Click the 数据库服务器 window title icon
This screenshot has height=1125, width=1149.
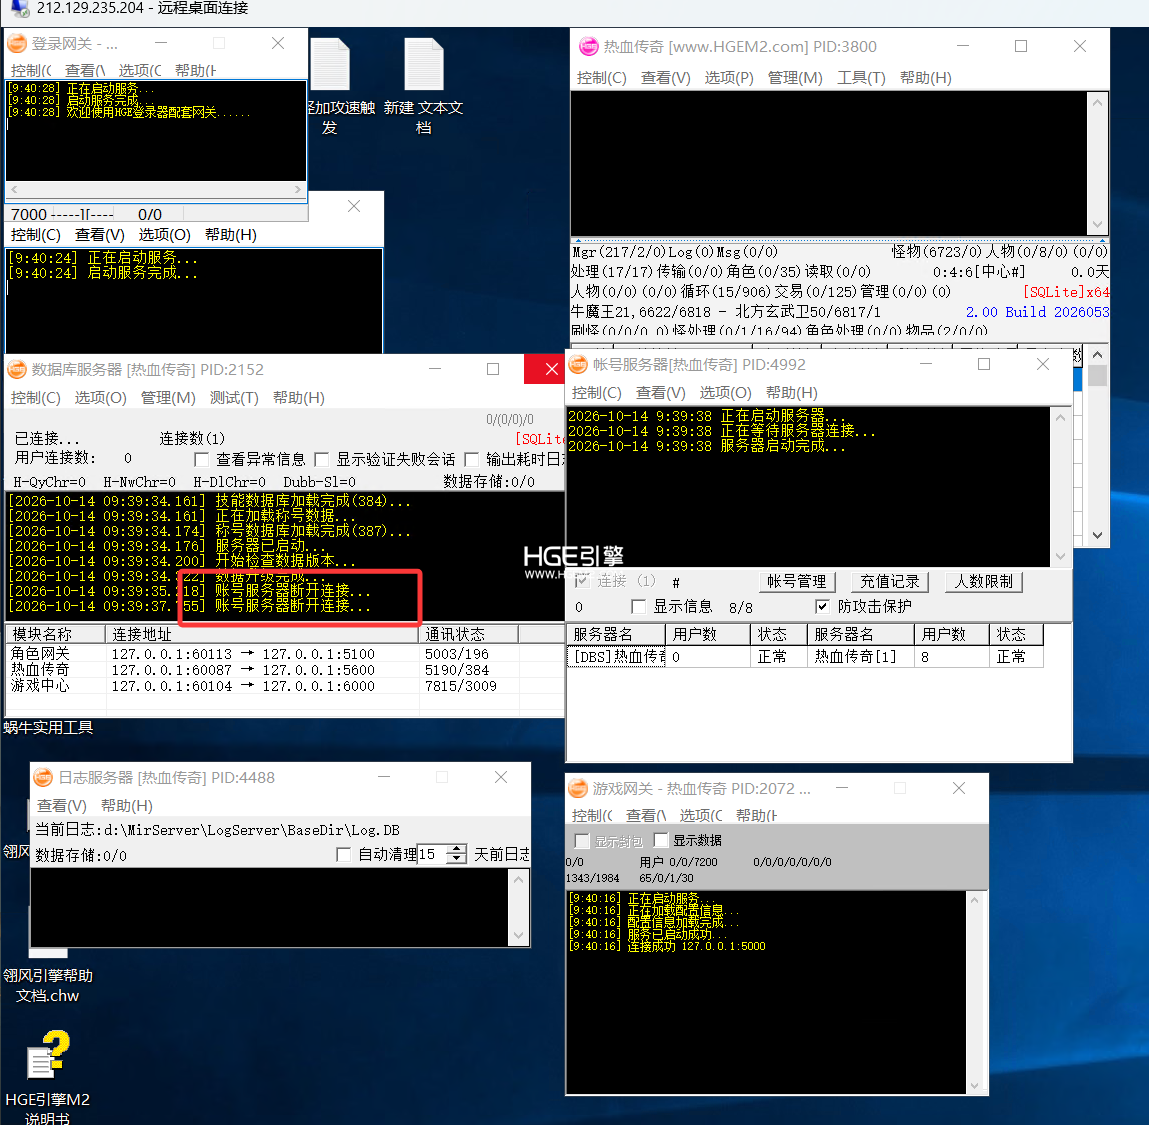click(x=17, y=369)
